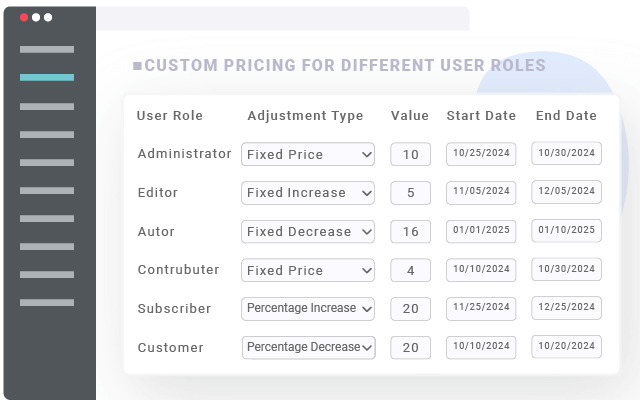Viewport: 640px width, 400px height.
Task: Click the red window close dot
Action: coord(25,17)
